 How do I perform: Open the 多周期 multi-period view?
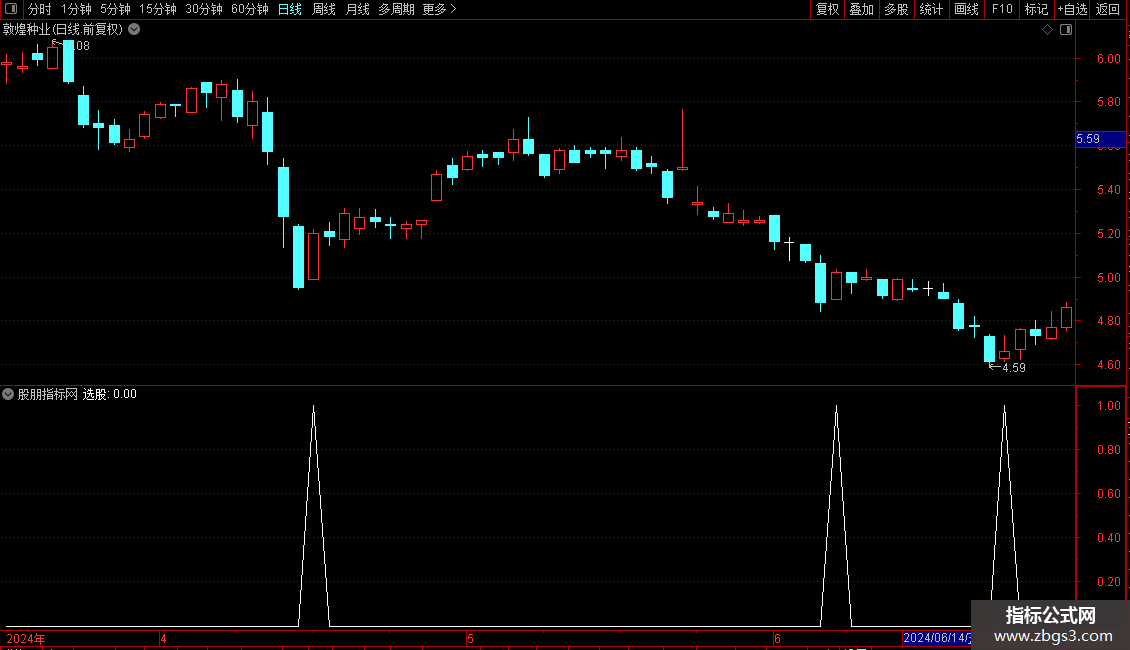[396, 9]
